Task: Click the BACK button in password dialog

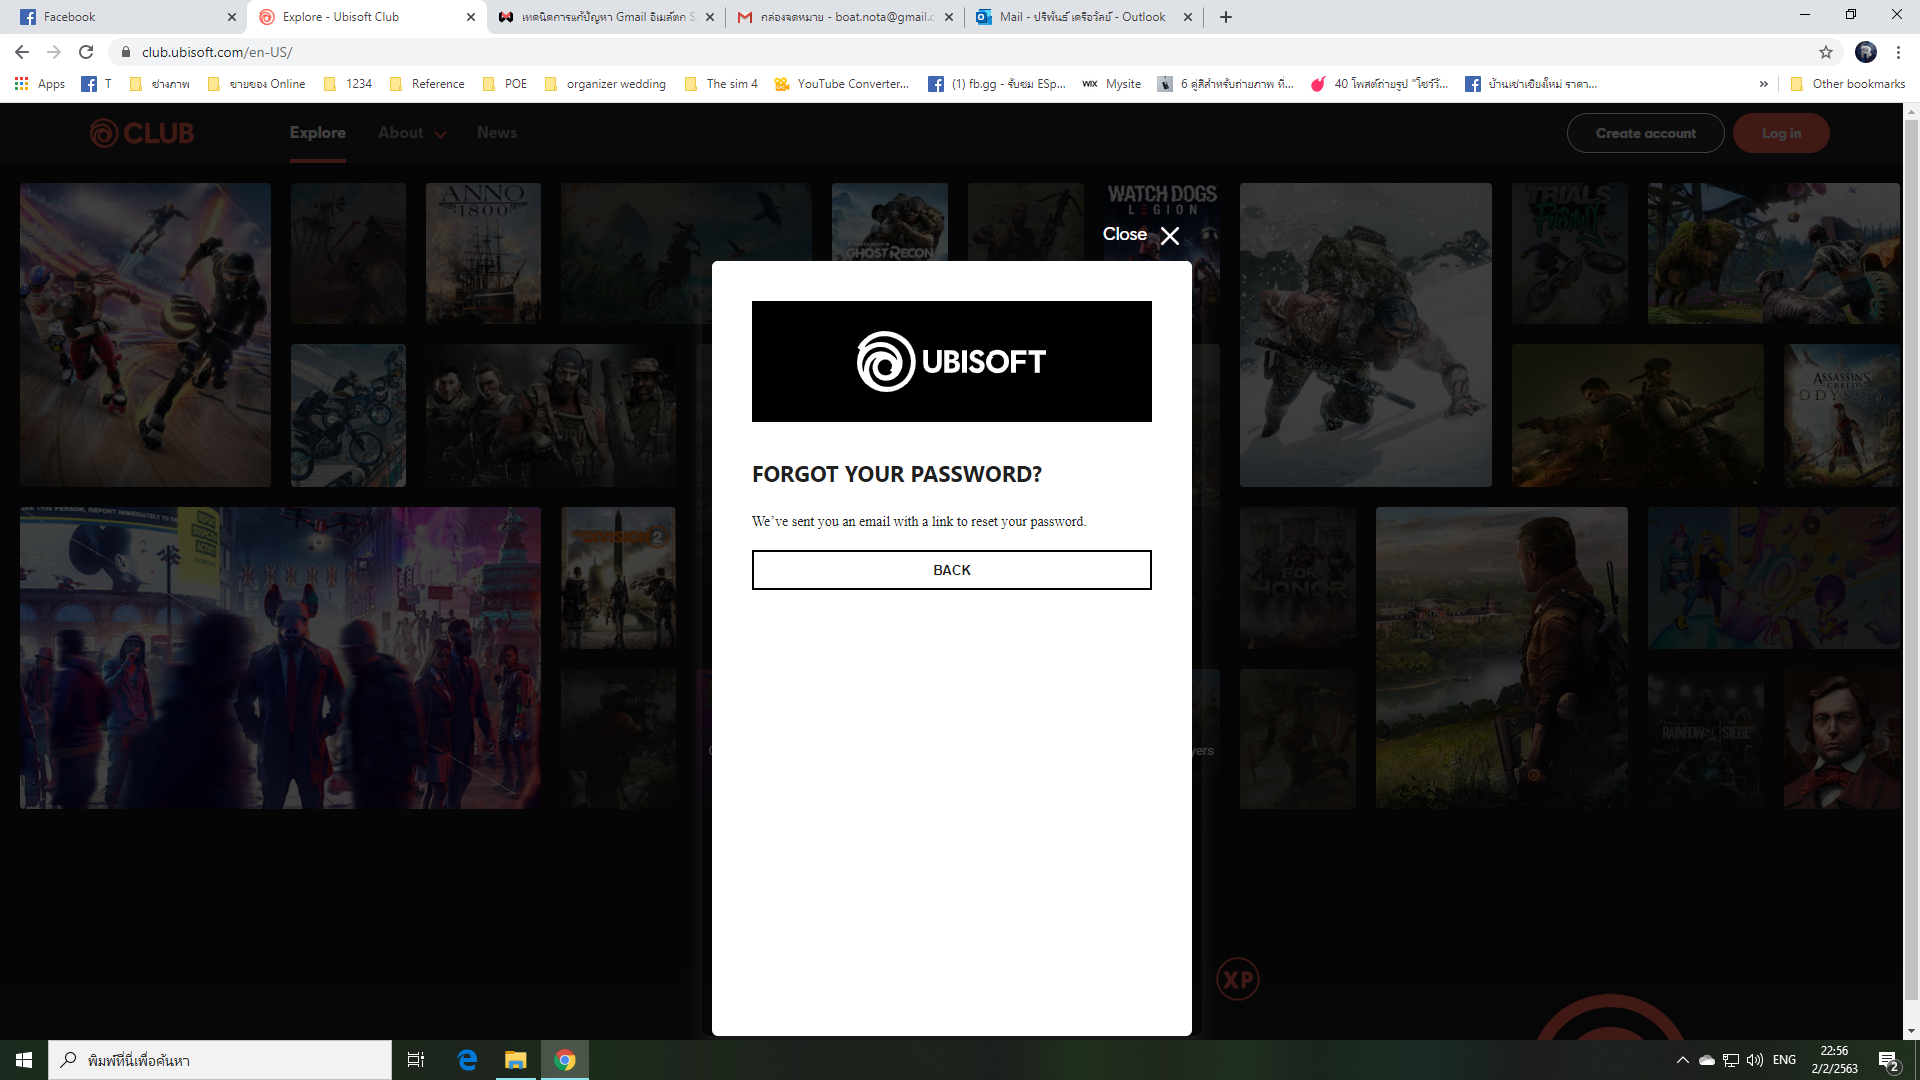Action: [x=951, y=568]
